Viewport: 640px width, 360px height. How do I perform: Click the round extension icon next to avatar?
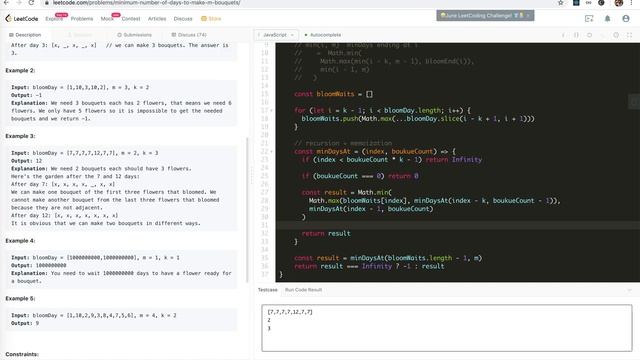point(601,2)
